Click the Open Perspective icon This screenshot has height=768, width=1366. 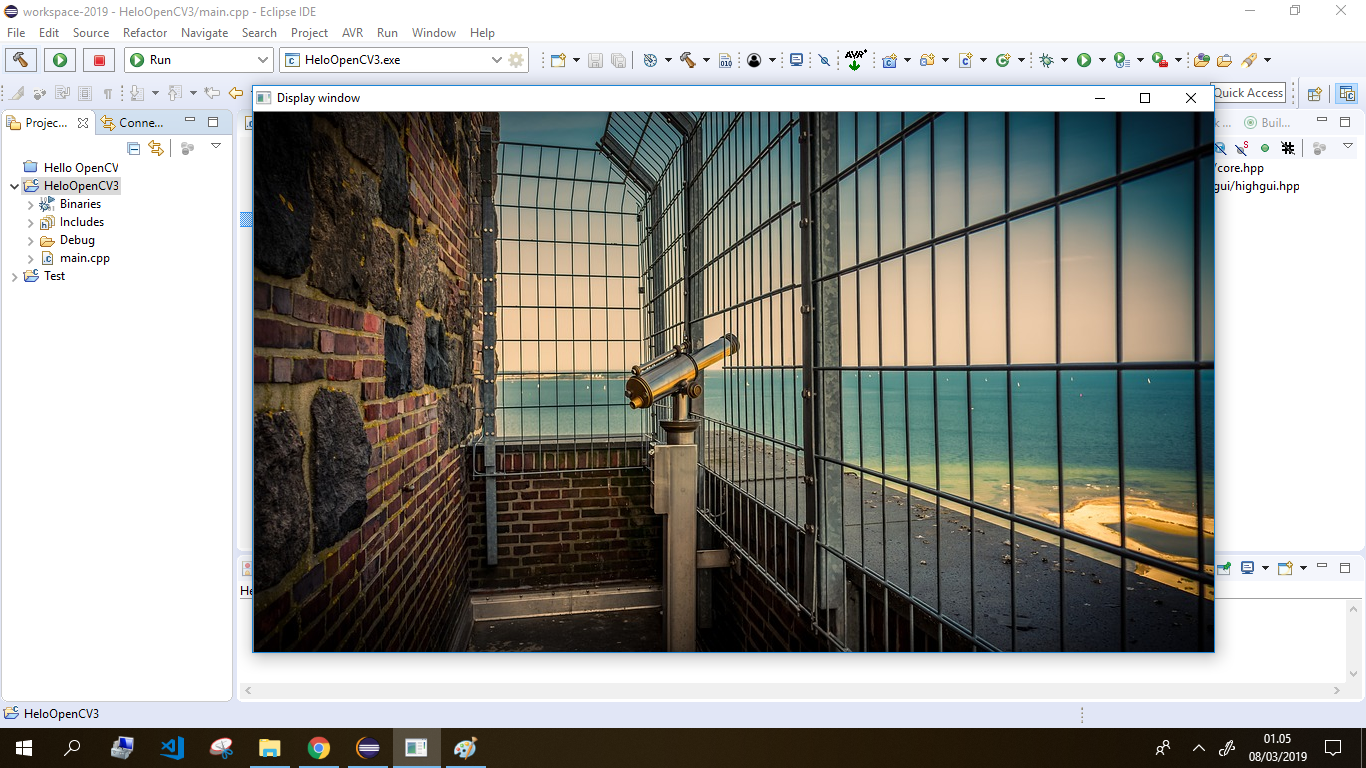point(1315,93)
